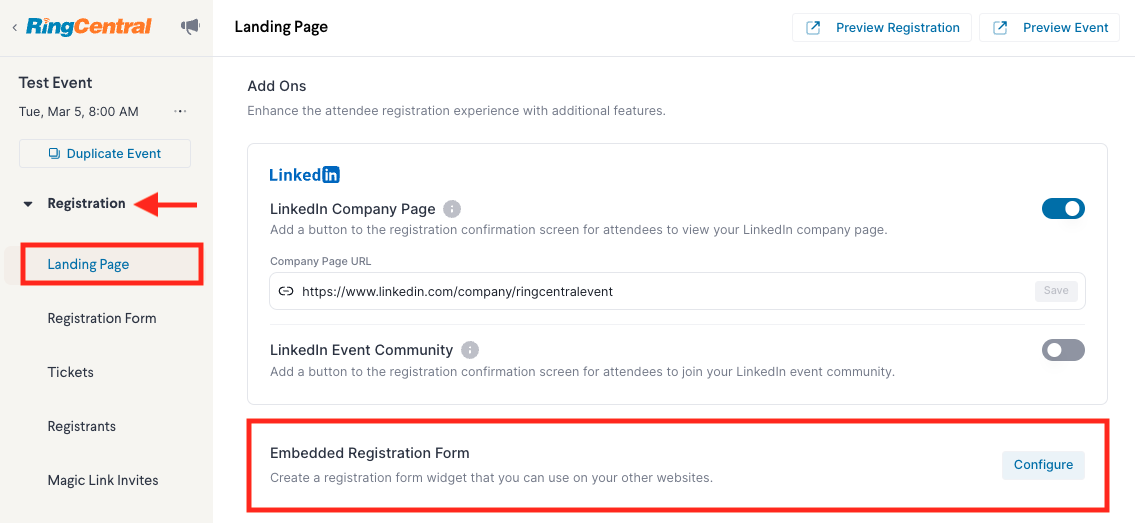Open the megaphone announcements icon
Viewport: 1135px width, 523px height.
pyautogui.click(x=190, y=27)
